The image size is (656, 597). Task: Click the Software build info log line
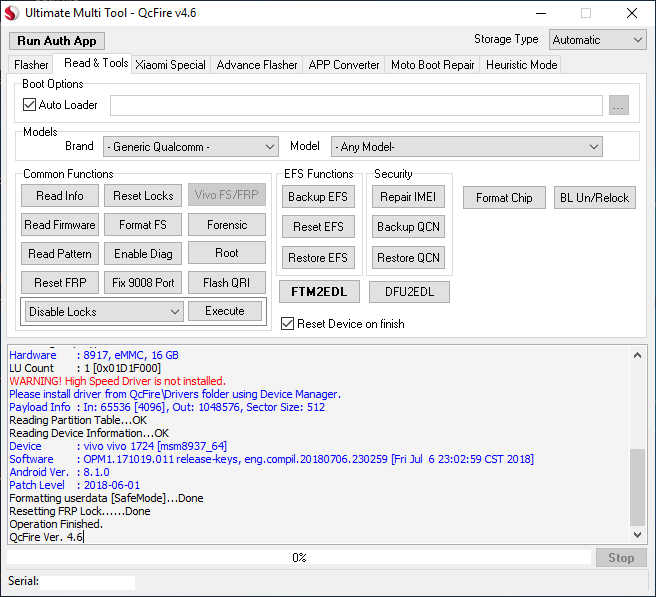point(272,459)
